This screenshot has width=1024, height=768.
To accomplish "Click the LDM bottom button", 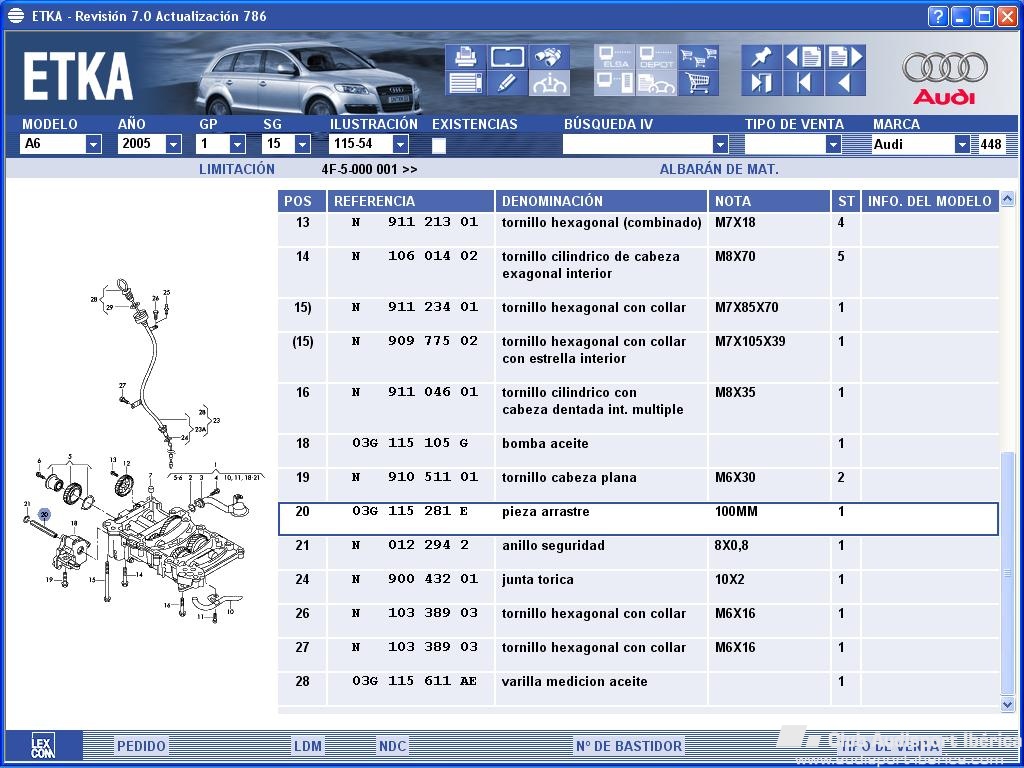I will (x=308, y=746).
